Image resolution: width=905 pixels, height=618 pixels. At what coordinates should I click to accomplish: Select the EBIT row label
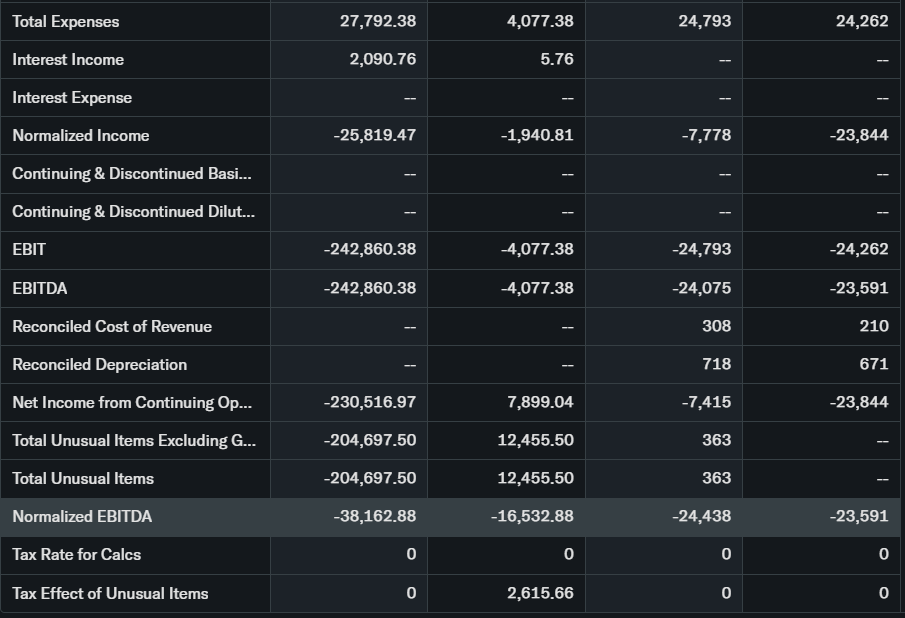[29, 249]
